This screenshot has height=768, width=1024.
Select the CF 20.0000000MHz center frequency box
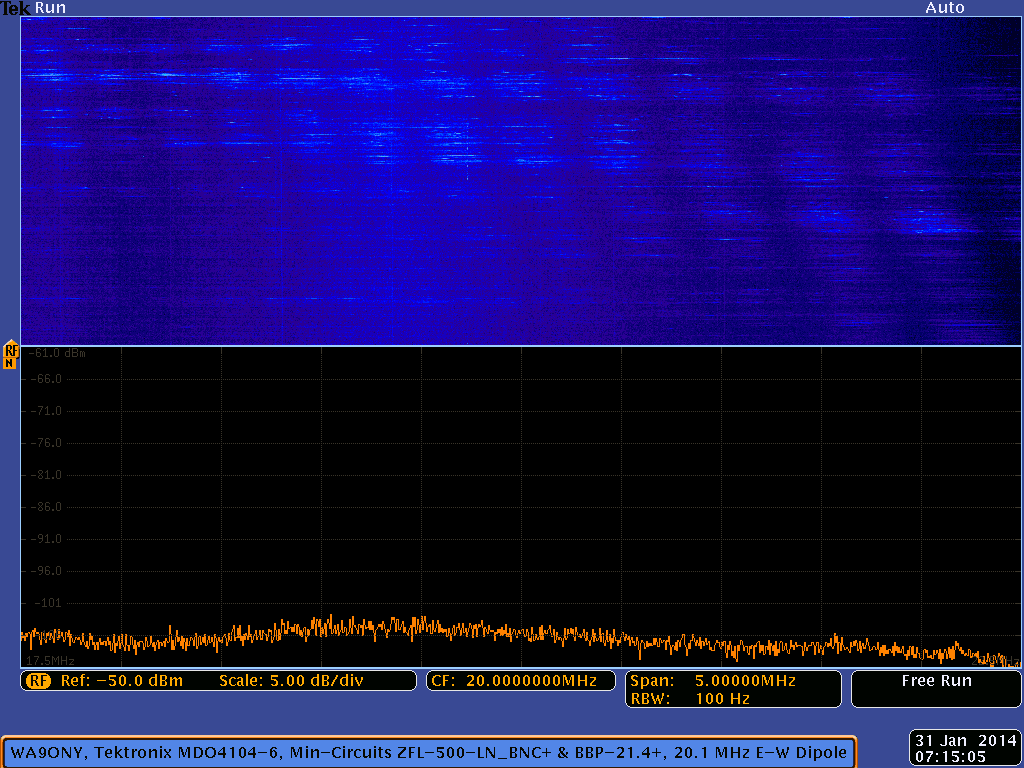[x=519, y=681]
